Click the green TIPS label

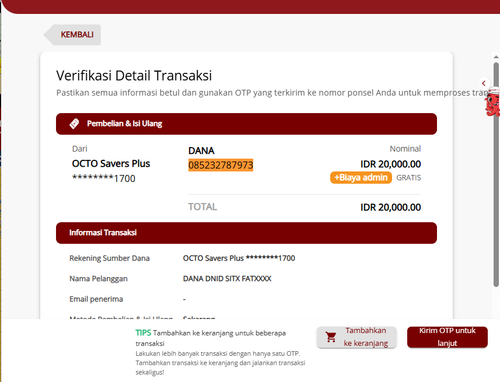coord(143,333)
